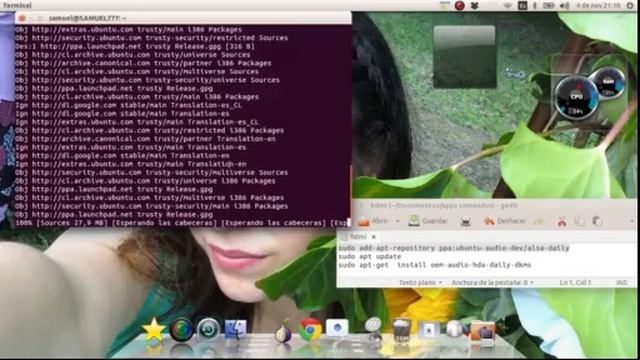Launch Tor Browser from the dock
640x360 pixels.
(283, 331)
